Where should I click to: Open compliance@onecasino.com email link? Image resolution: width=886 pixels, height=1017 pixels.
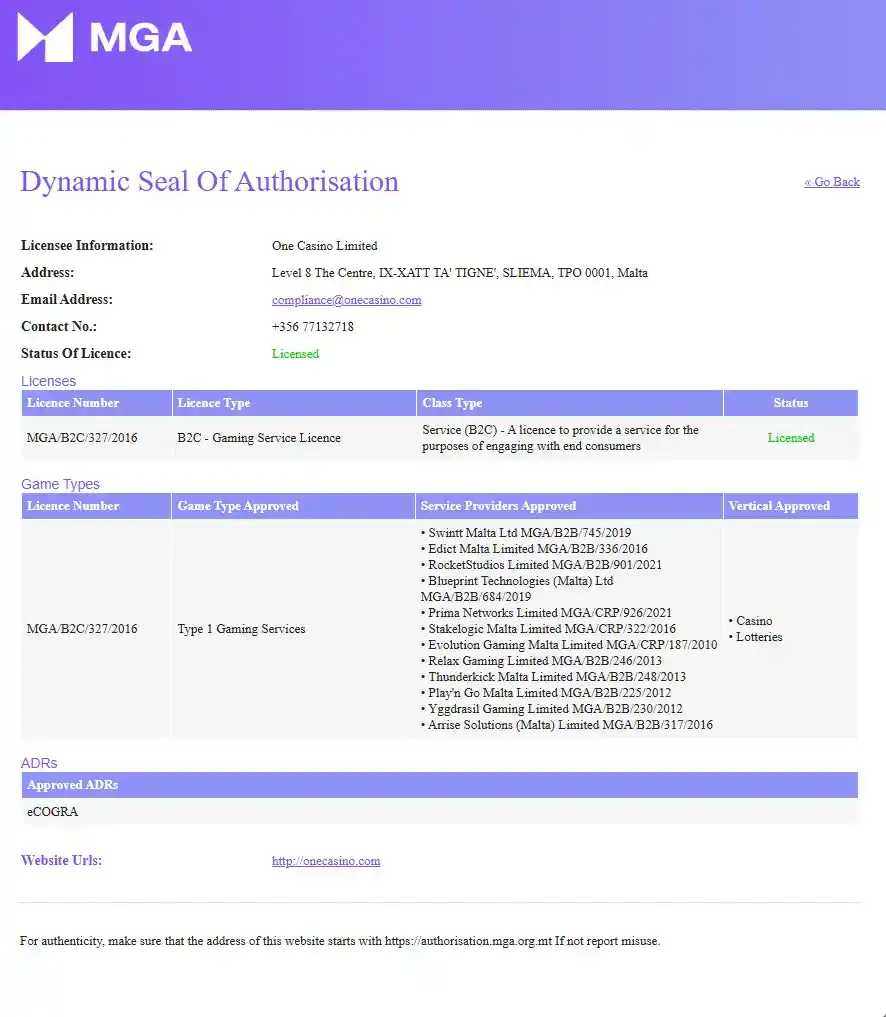[x=346, y=300]
